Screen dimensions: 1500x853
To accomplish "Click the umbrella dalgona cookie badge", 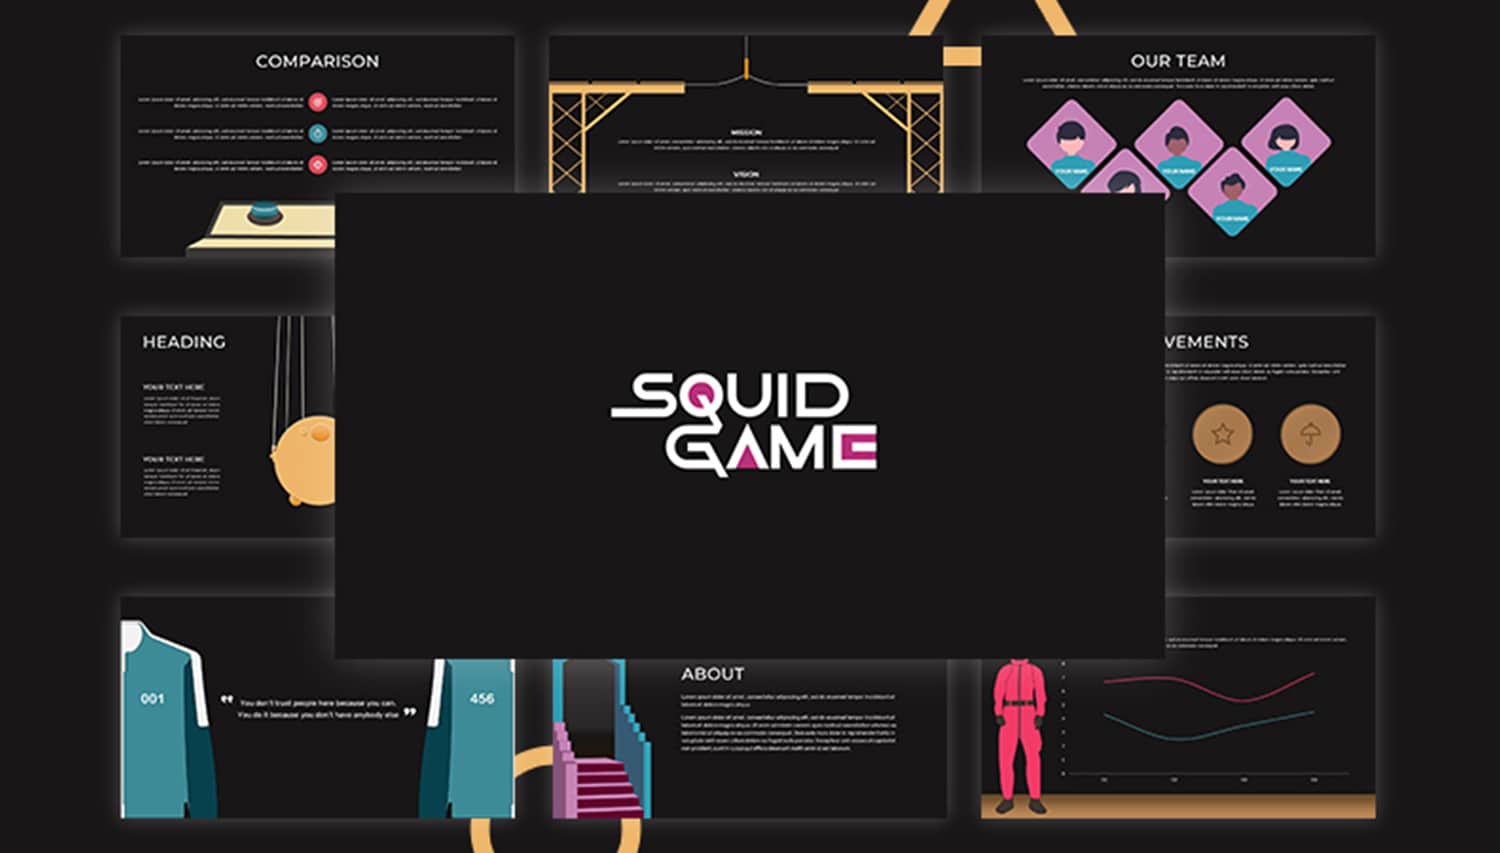I will pos(1311,434).
